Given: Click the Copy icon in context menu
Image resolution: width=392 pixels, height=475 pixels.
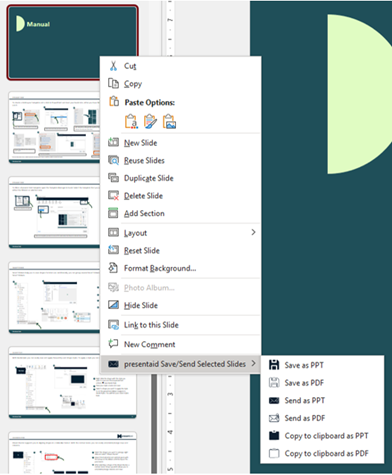Looking at the screenshot, I should [113, 83].
